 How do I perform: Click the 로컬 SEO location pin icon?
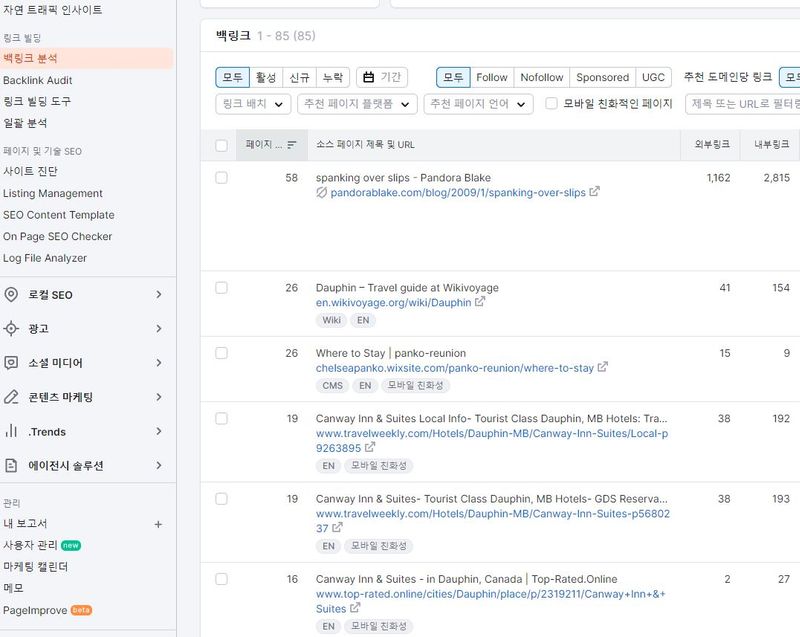[13, 294]
